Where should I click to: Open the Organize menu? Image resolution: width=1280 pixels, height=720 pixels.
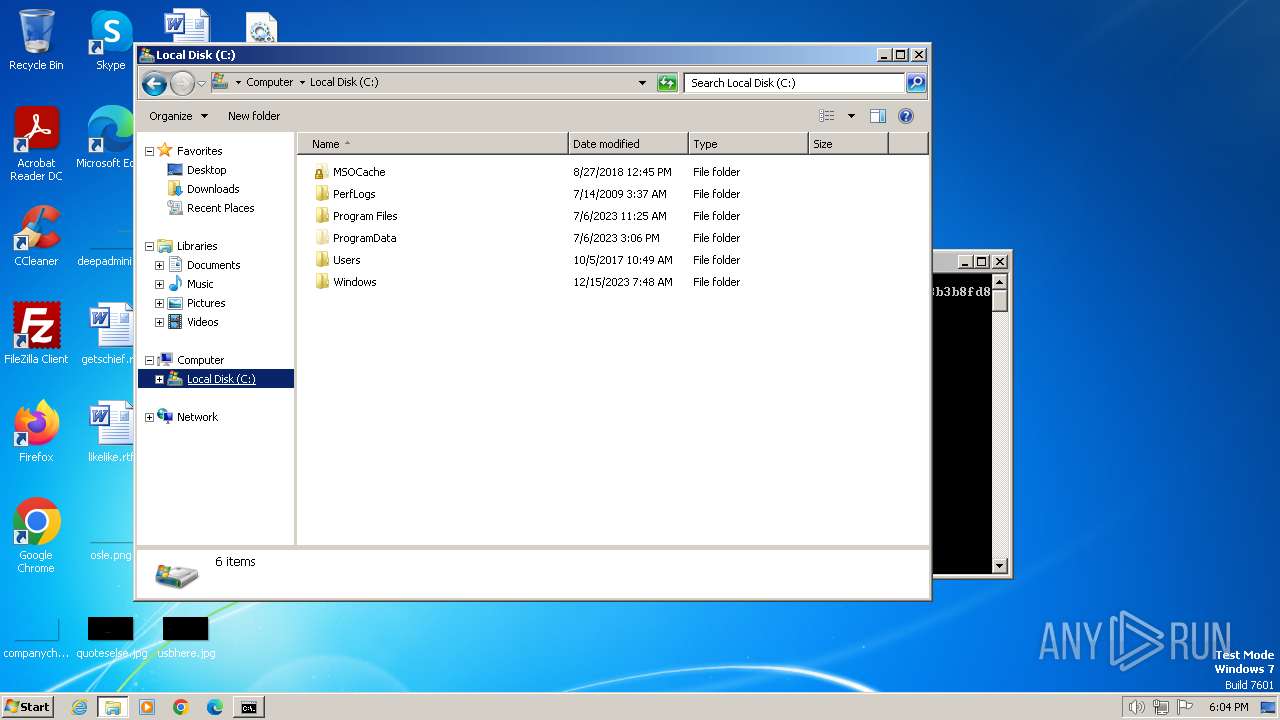[x=179, y=116]
